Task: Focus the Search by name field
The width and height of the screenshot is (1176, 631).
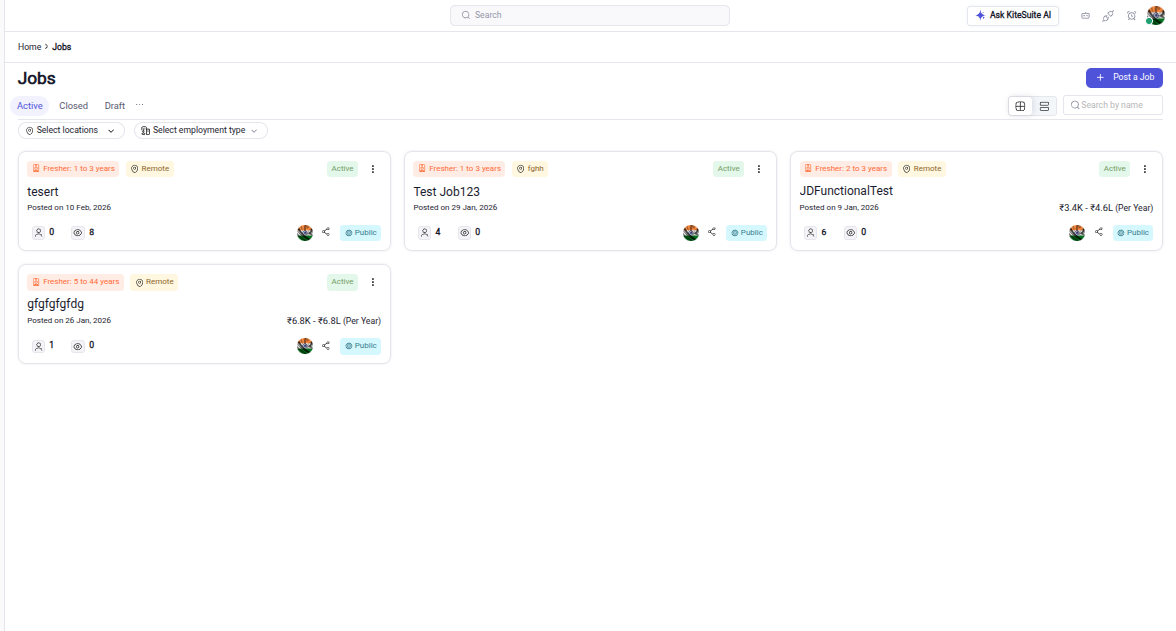Action: pos(1113,105)
